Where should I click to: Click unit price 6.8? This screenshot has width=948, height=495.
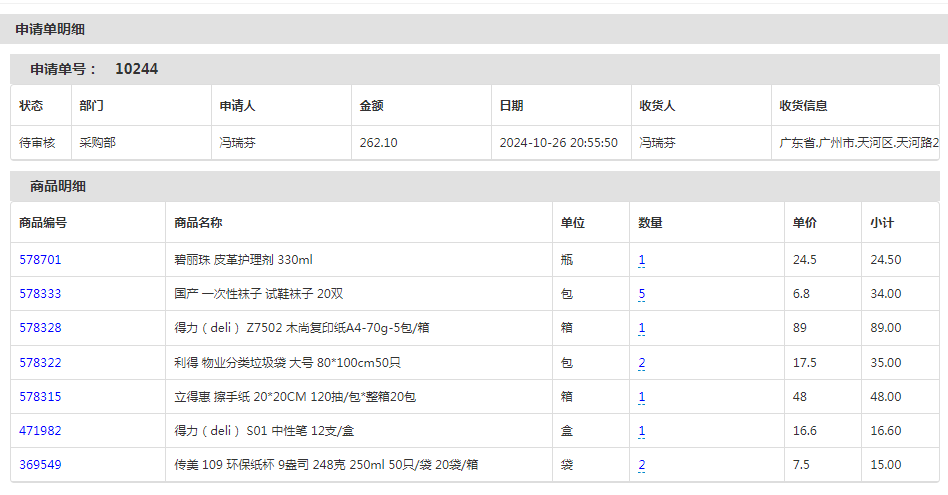pyautogui.click(x=801, y=294)
